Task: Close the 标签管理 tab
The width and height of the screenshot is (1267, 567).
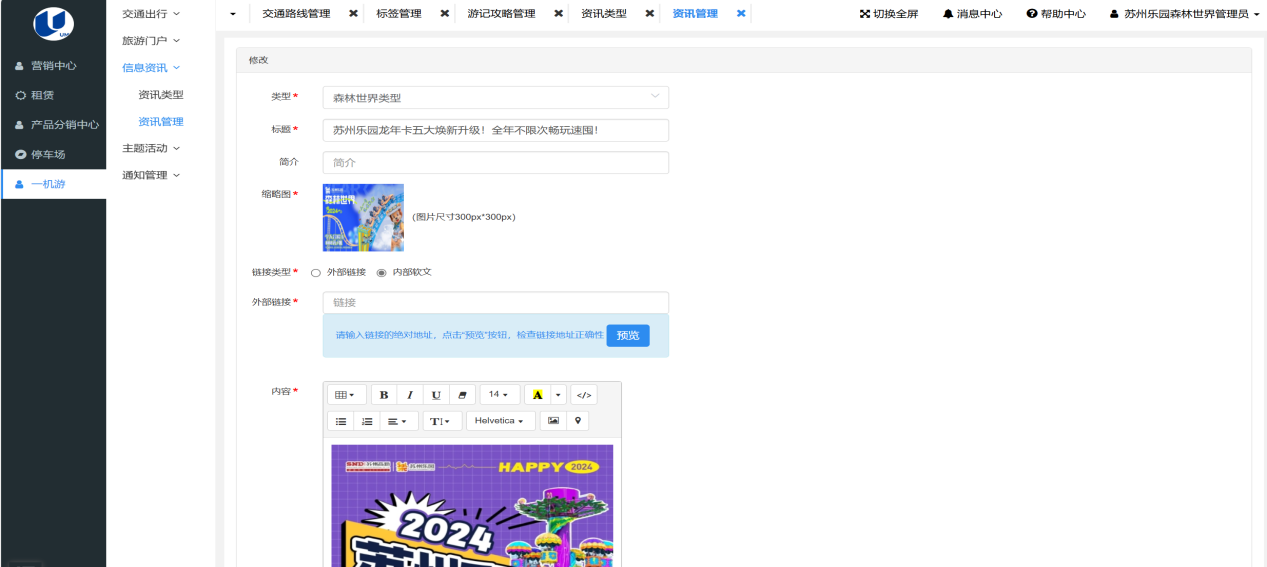Action: tap(444, 14)
